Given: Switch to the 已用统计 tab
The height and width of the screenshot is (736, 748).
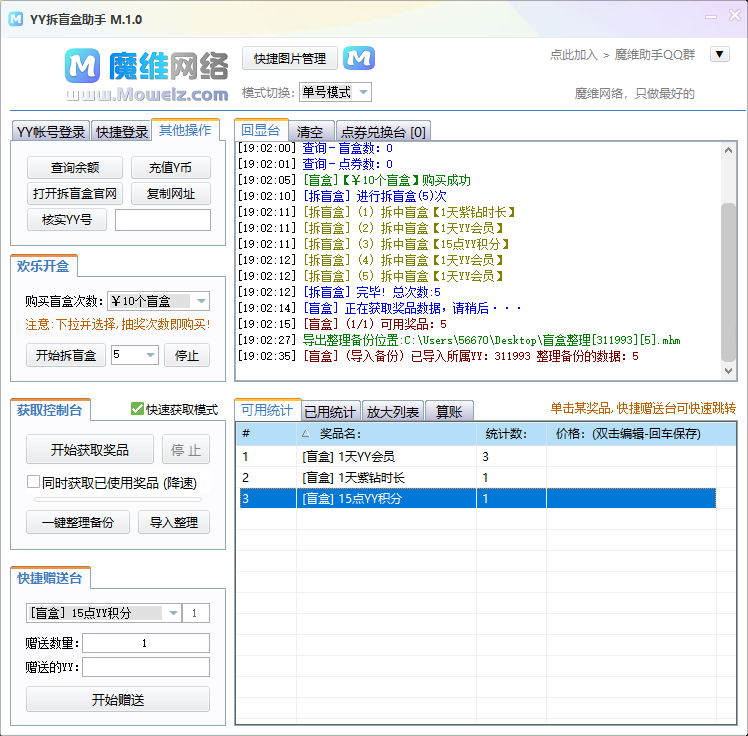Looking at the screenshot, I should (x=330, y=412).
